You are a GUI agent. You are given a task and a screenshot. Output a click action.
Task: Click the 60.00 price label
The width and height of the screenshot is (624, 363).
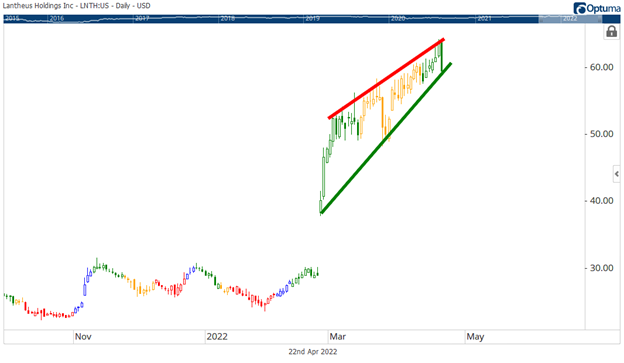[601, 67]
